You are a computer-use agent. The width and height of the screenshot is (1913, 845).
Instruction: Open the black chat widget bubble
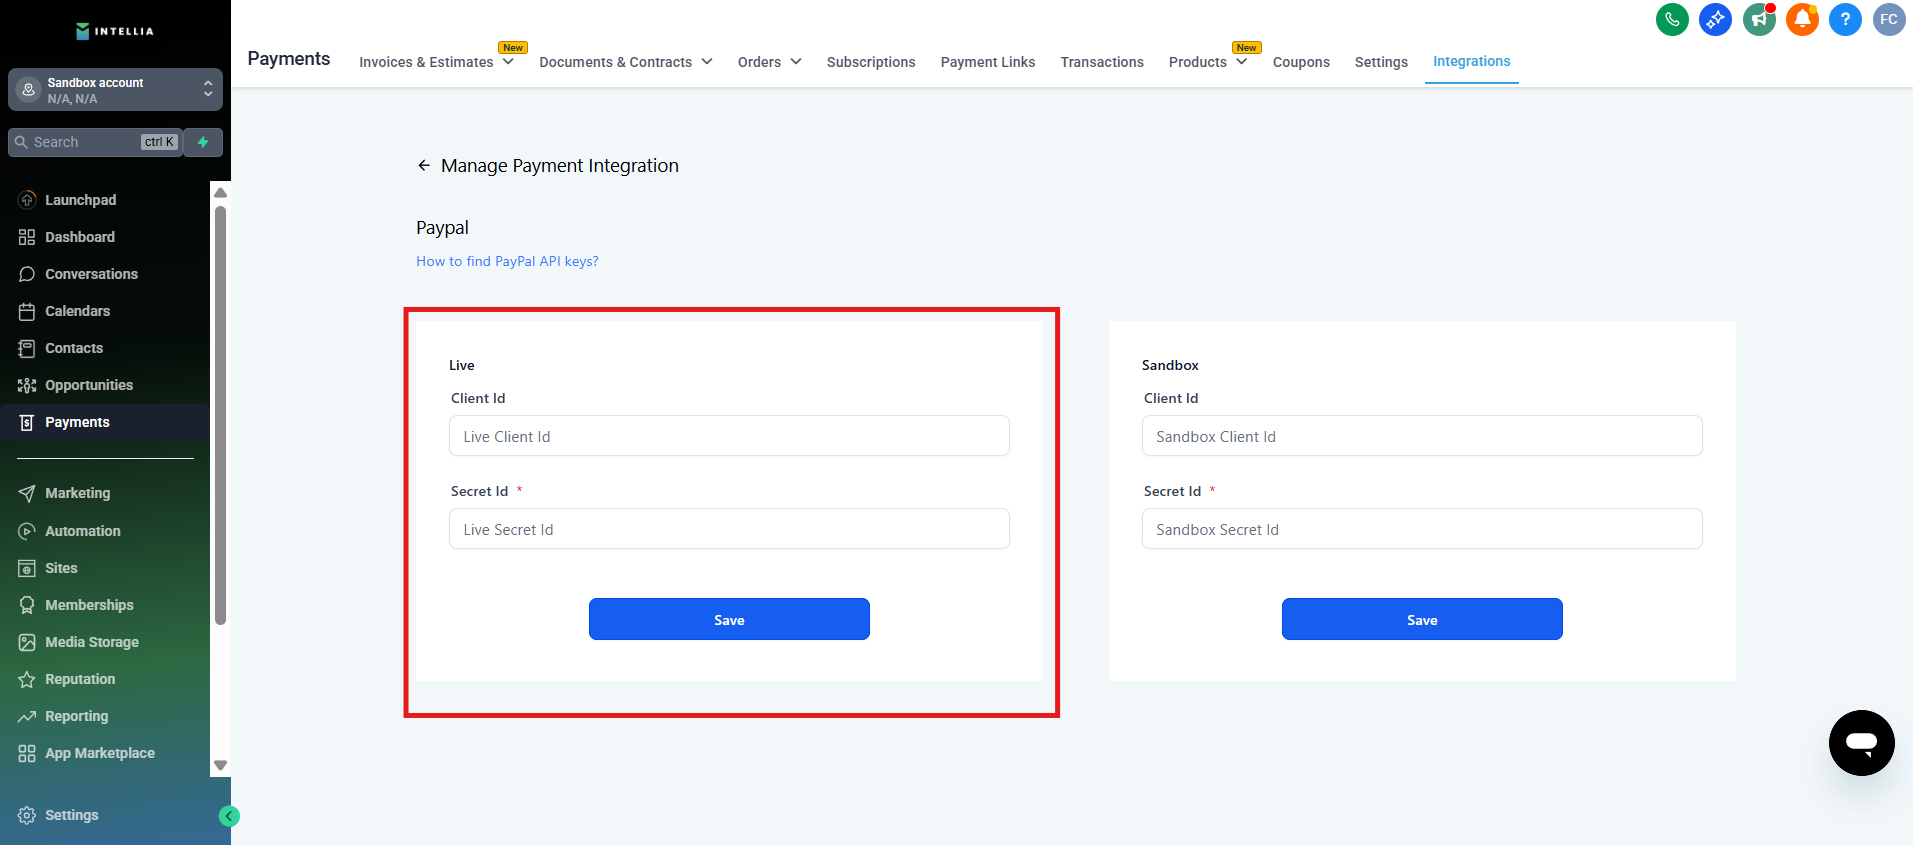[1861, 743]
